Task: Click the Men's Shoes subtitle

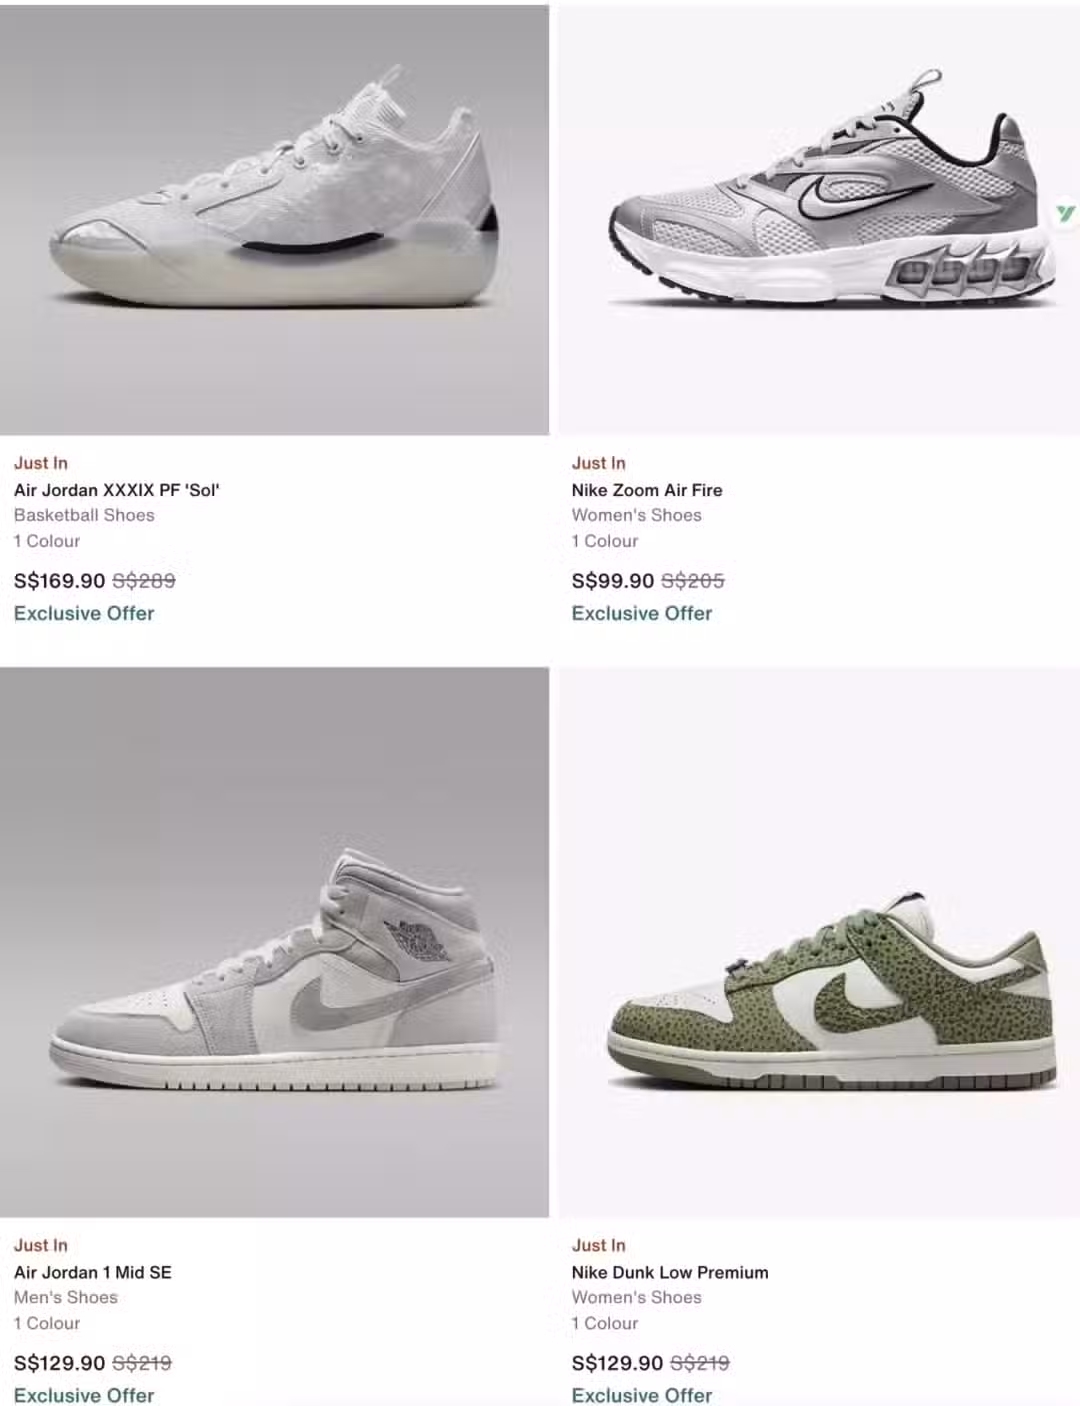Action: [x=66, y=1297]
